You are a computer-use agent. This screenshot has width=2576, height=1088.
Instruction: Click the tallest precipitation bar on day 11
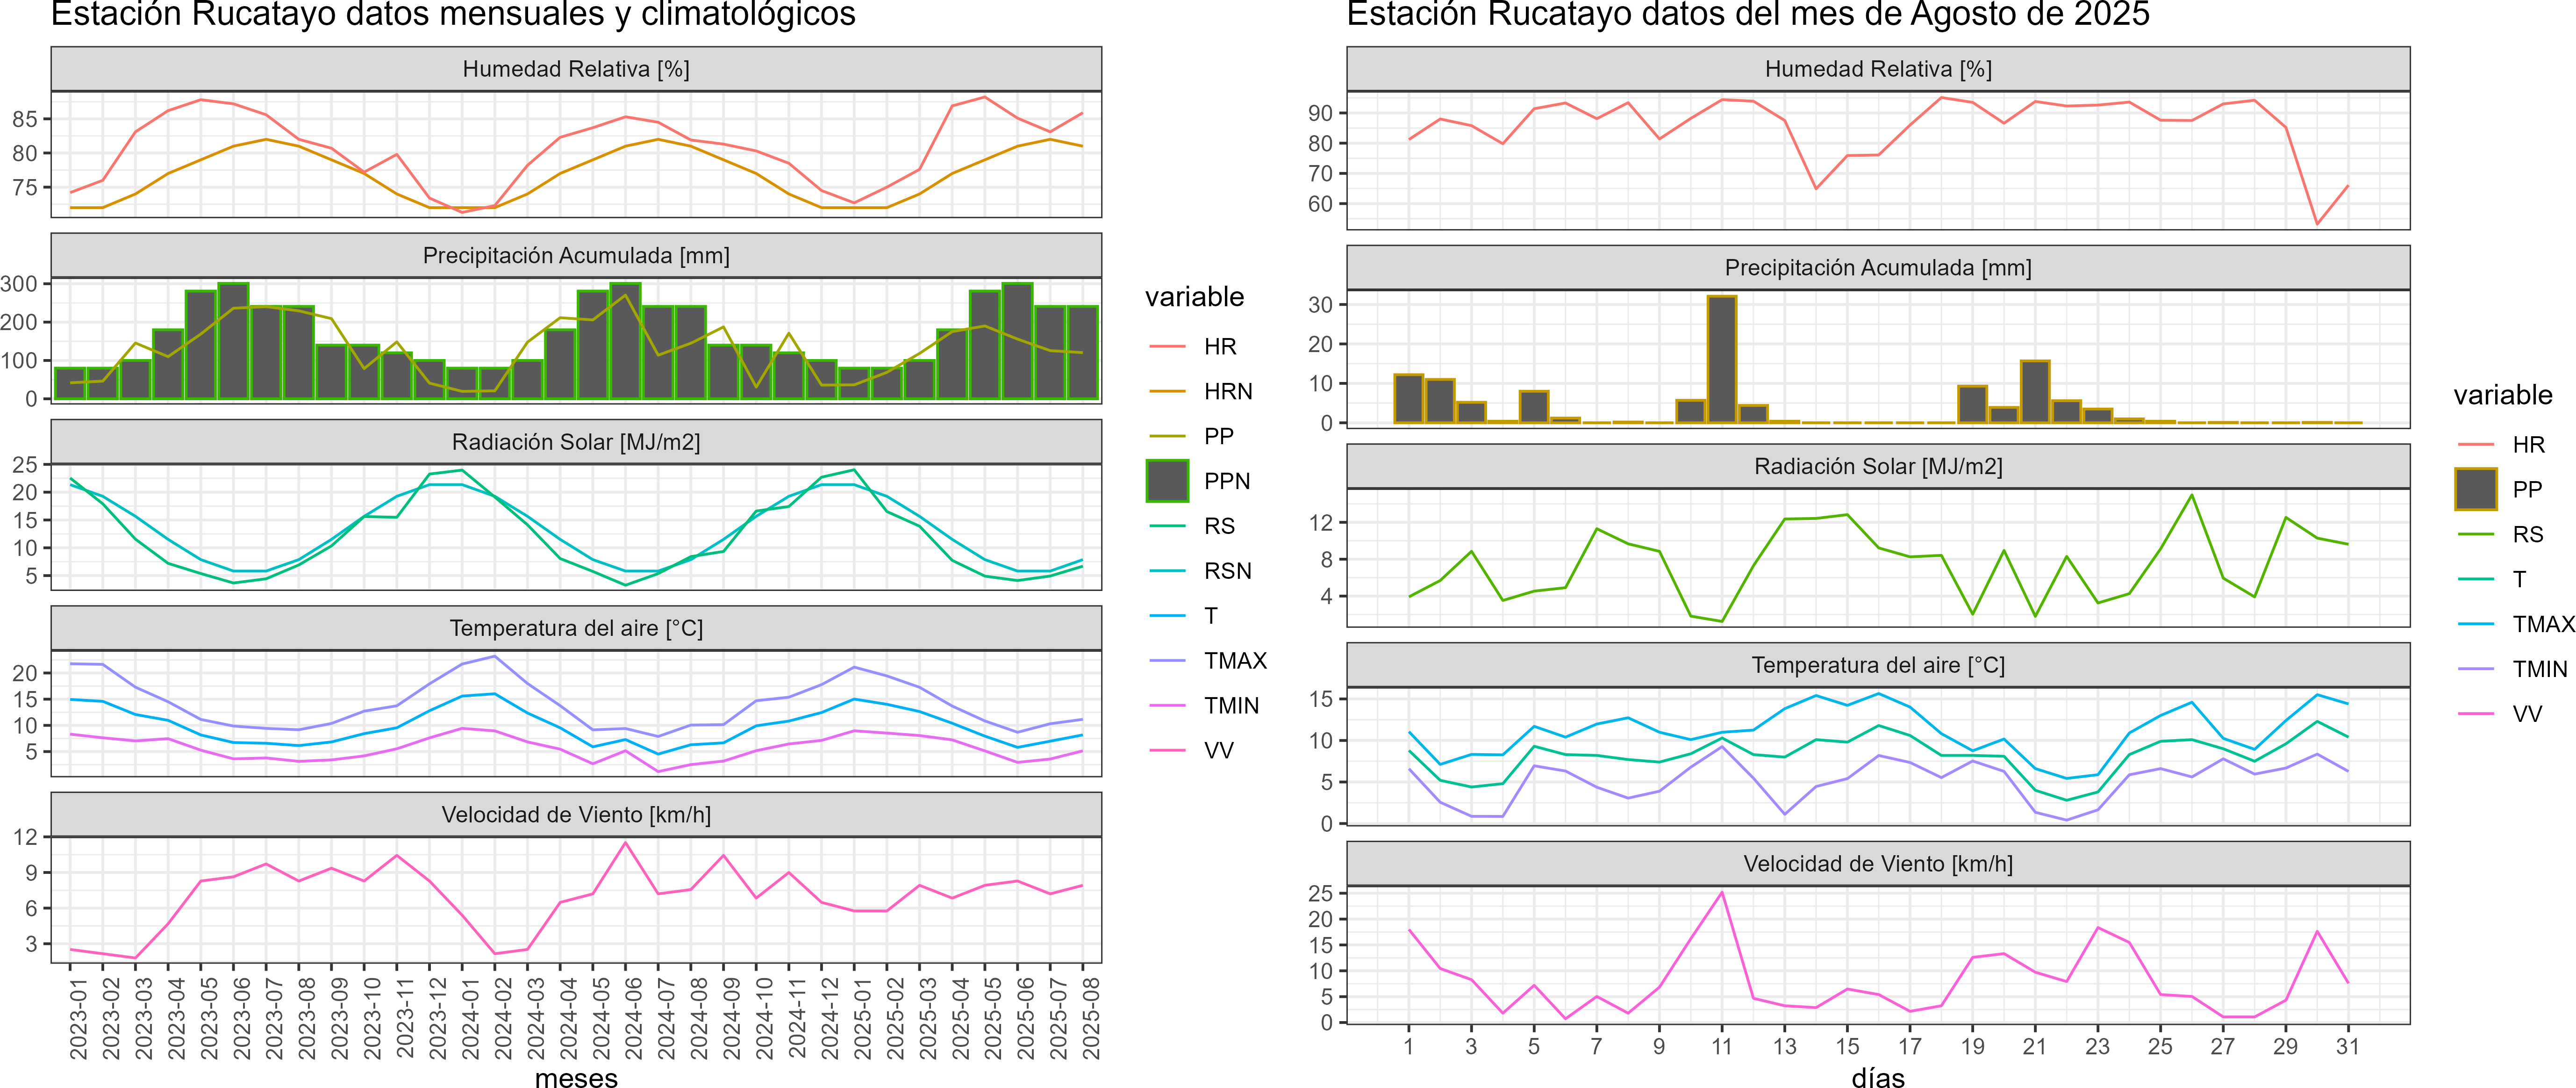tap(1722, 360)
